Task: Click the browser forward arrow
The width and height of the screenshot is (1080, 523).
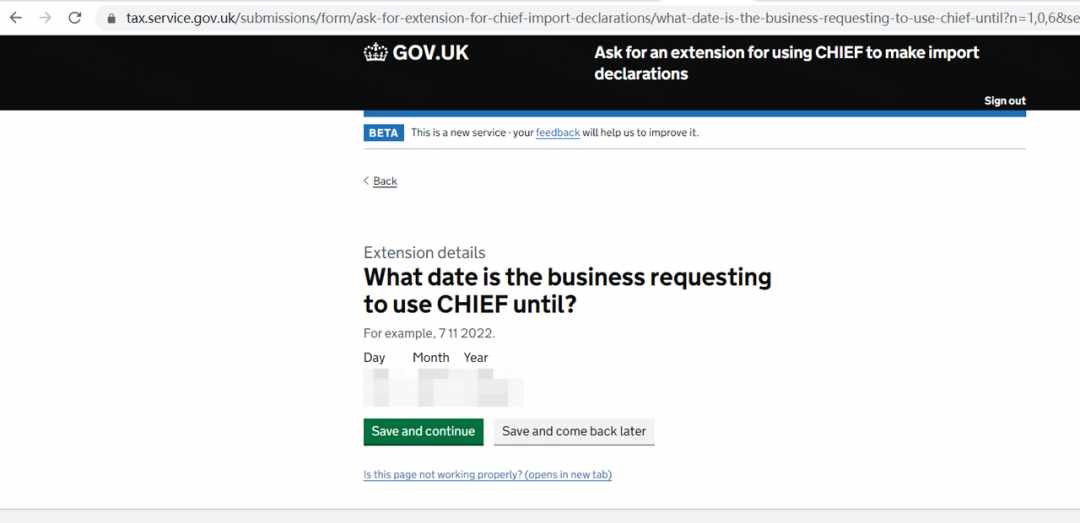Action: point(45,18)
